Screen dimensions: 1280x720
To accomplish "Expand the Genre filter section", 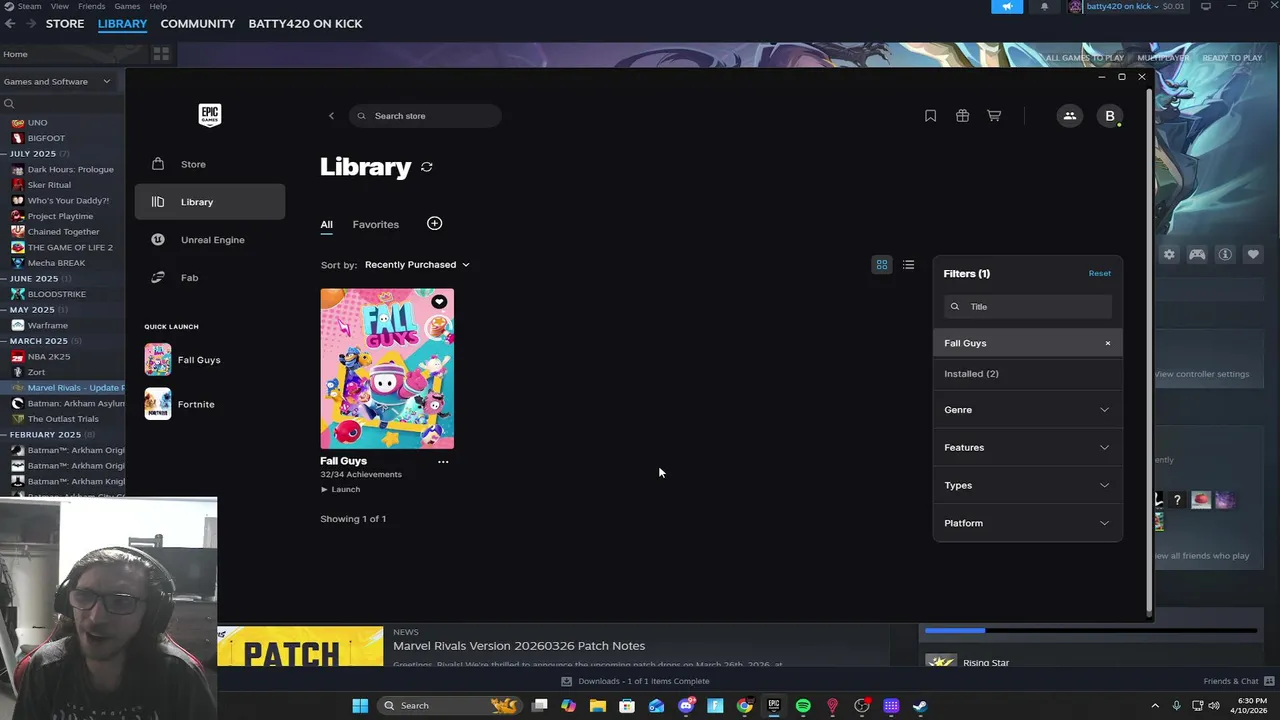I will coord(1027,410).
